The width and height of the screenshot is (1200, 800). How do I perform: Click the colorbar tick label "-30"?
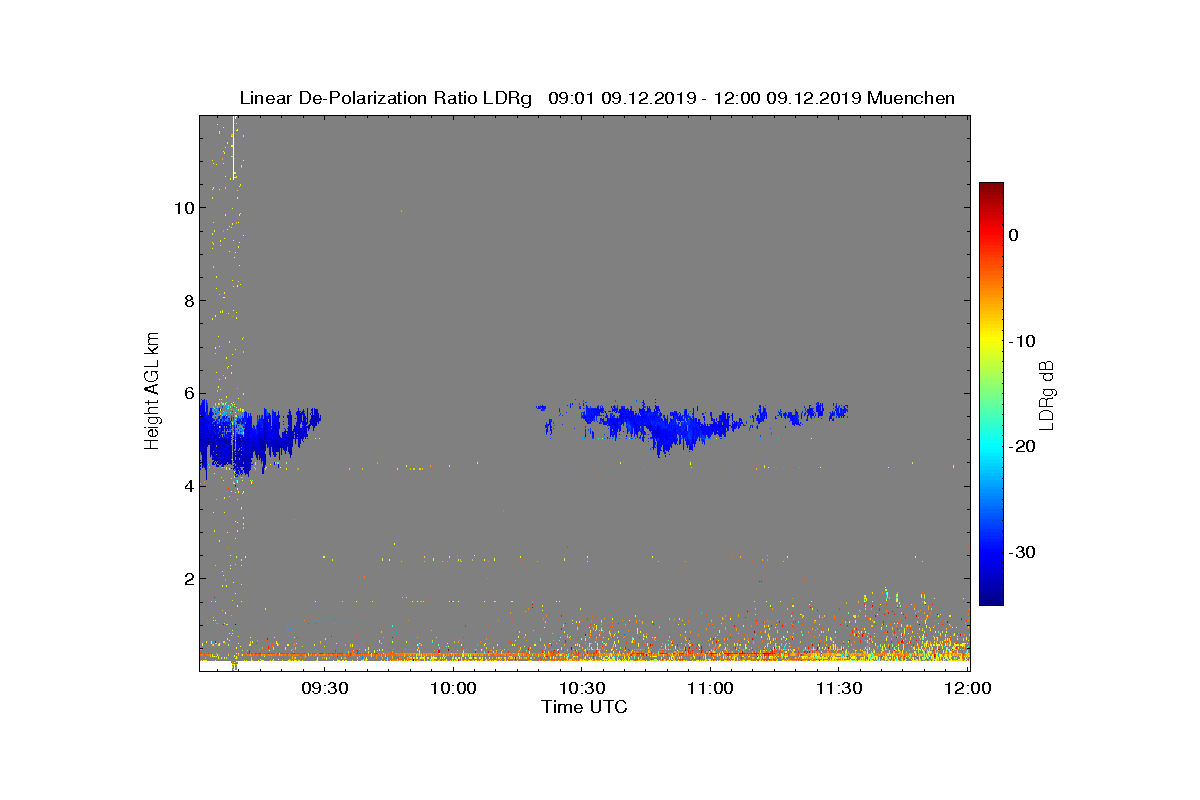point(1021,552)
